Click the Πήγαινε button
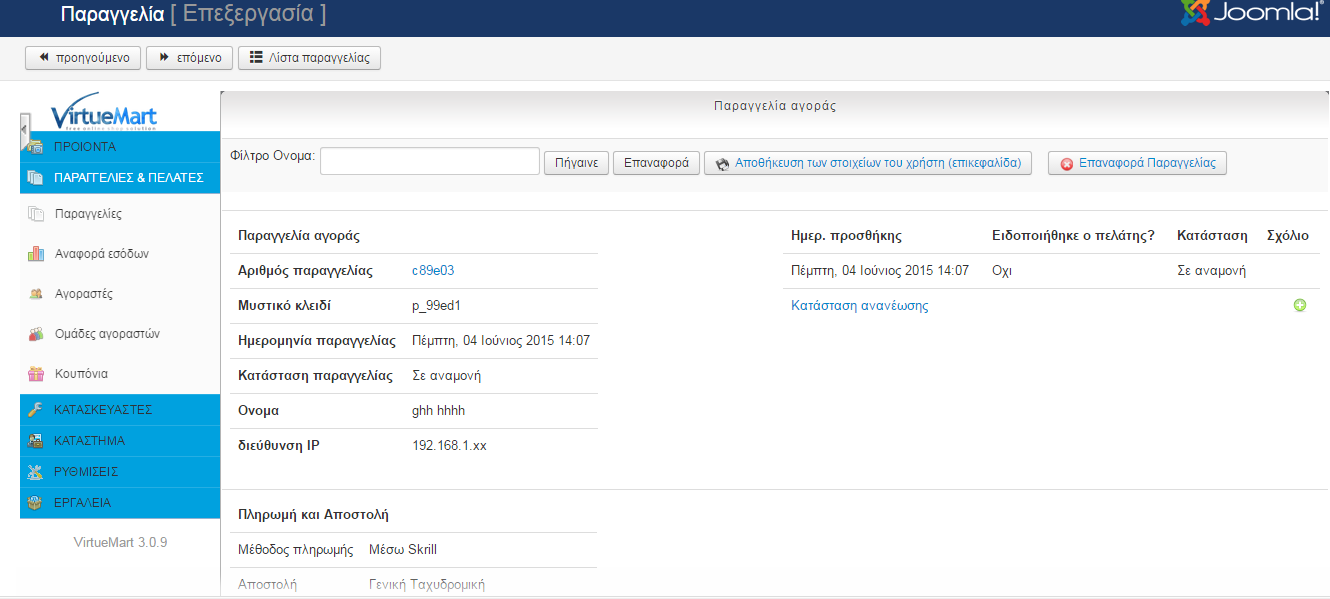 [576, 162]
